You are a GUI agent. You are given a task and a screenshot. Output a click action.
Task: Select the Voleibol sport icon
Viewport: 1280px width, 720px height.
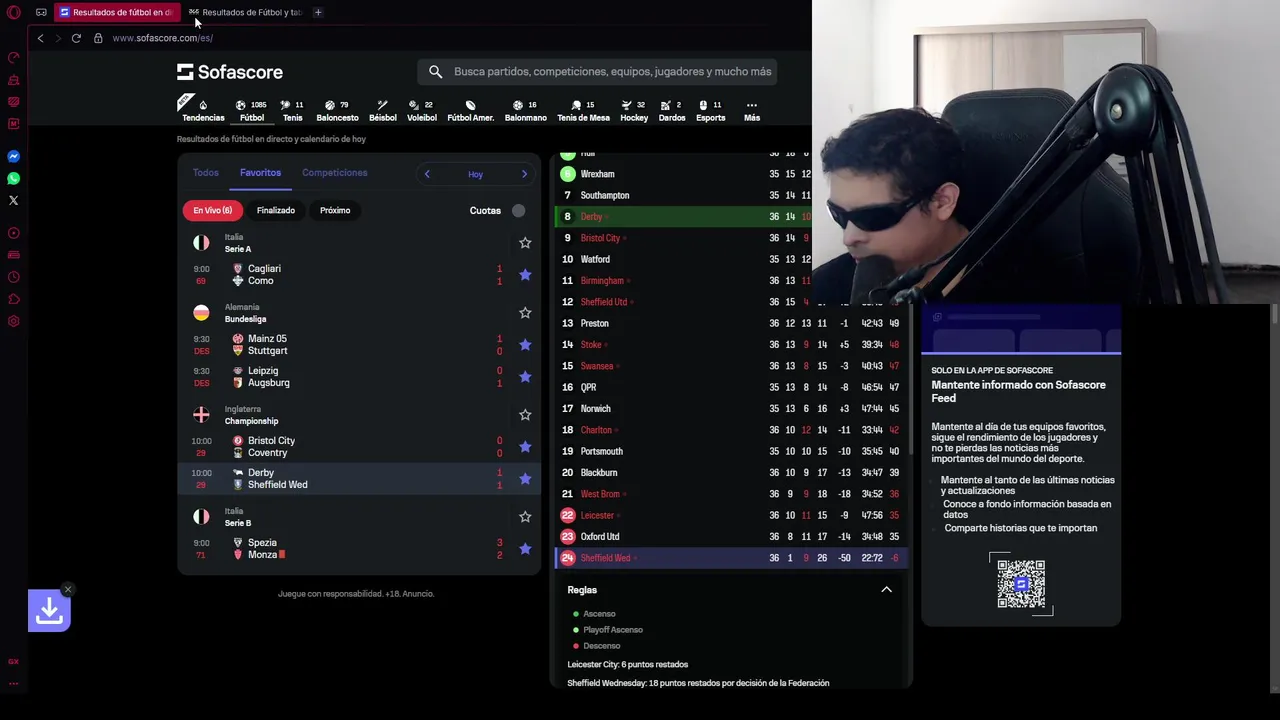pyautogui.click(x=422, y=110)
